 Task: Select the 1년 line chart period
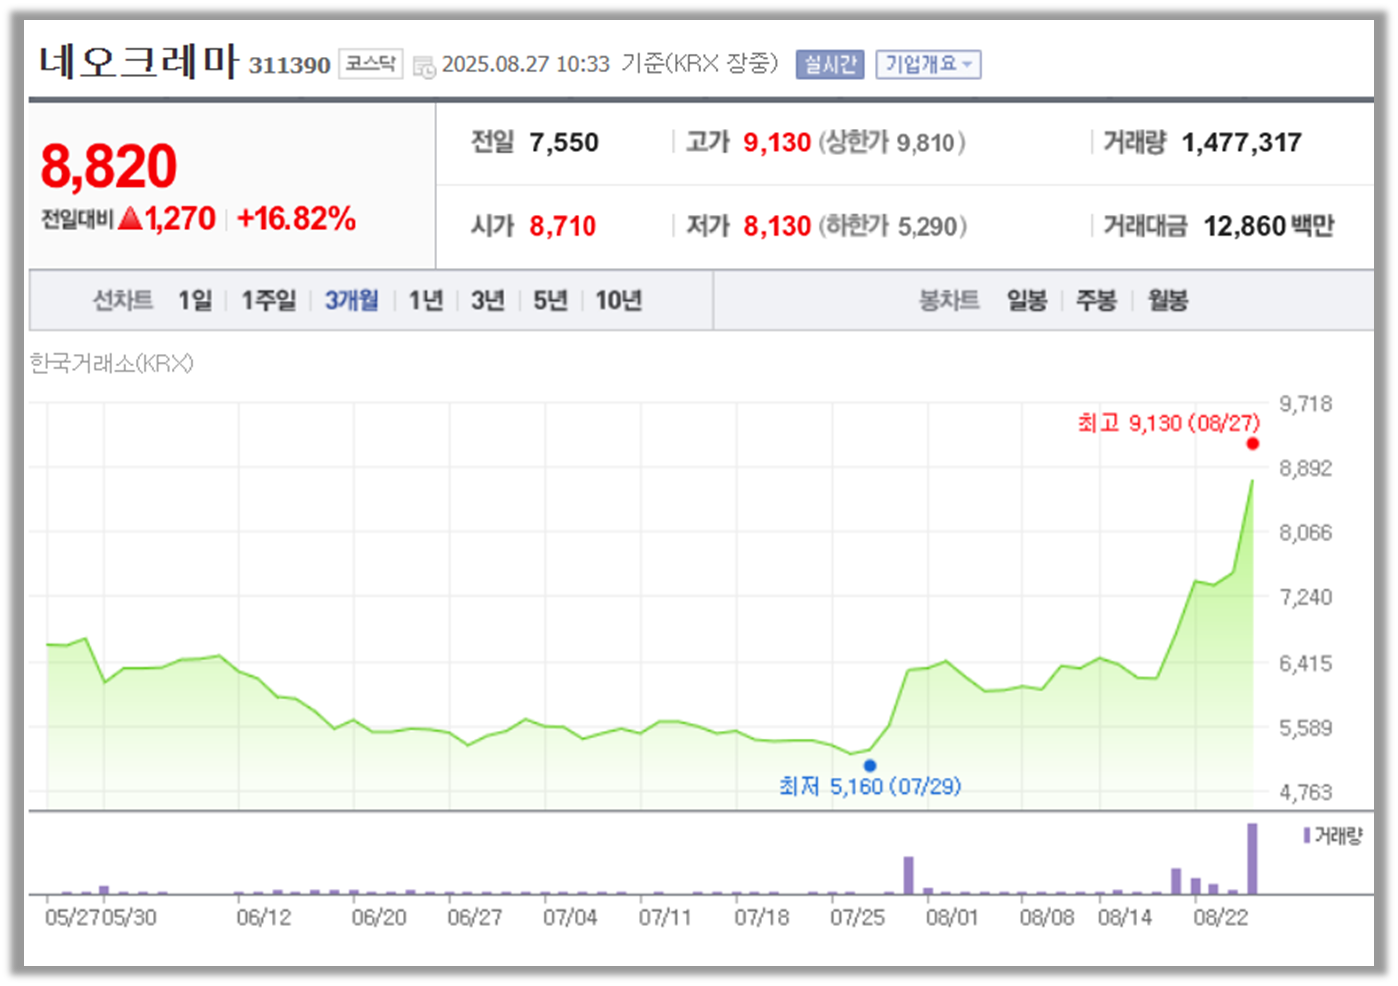(x=426, y=300)
